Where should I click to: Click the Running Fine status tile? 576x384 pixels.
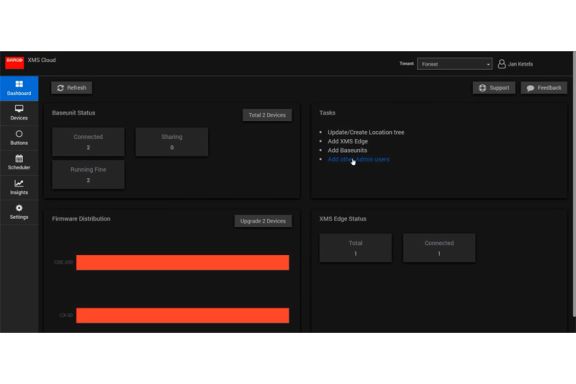click(88, 175)
